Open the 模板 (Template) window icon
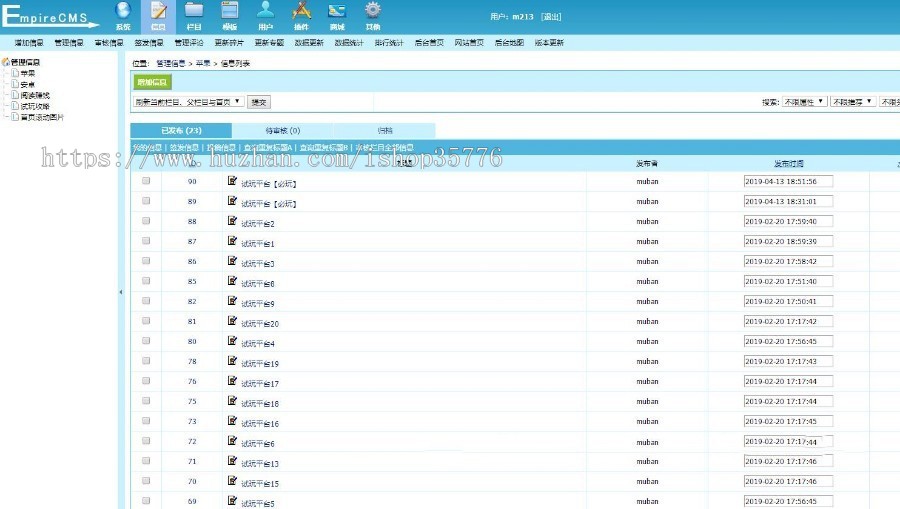The image size is (900, 509). 230,10
